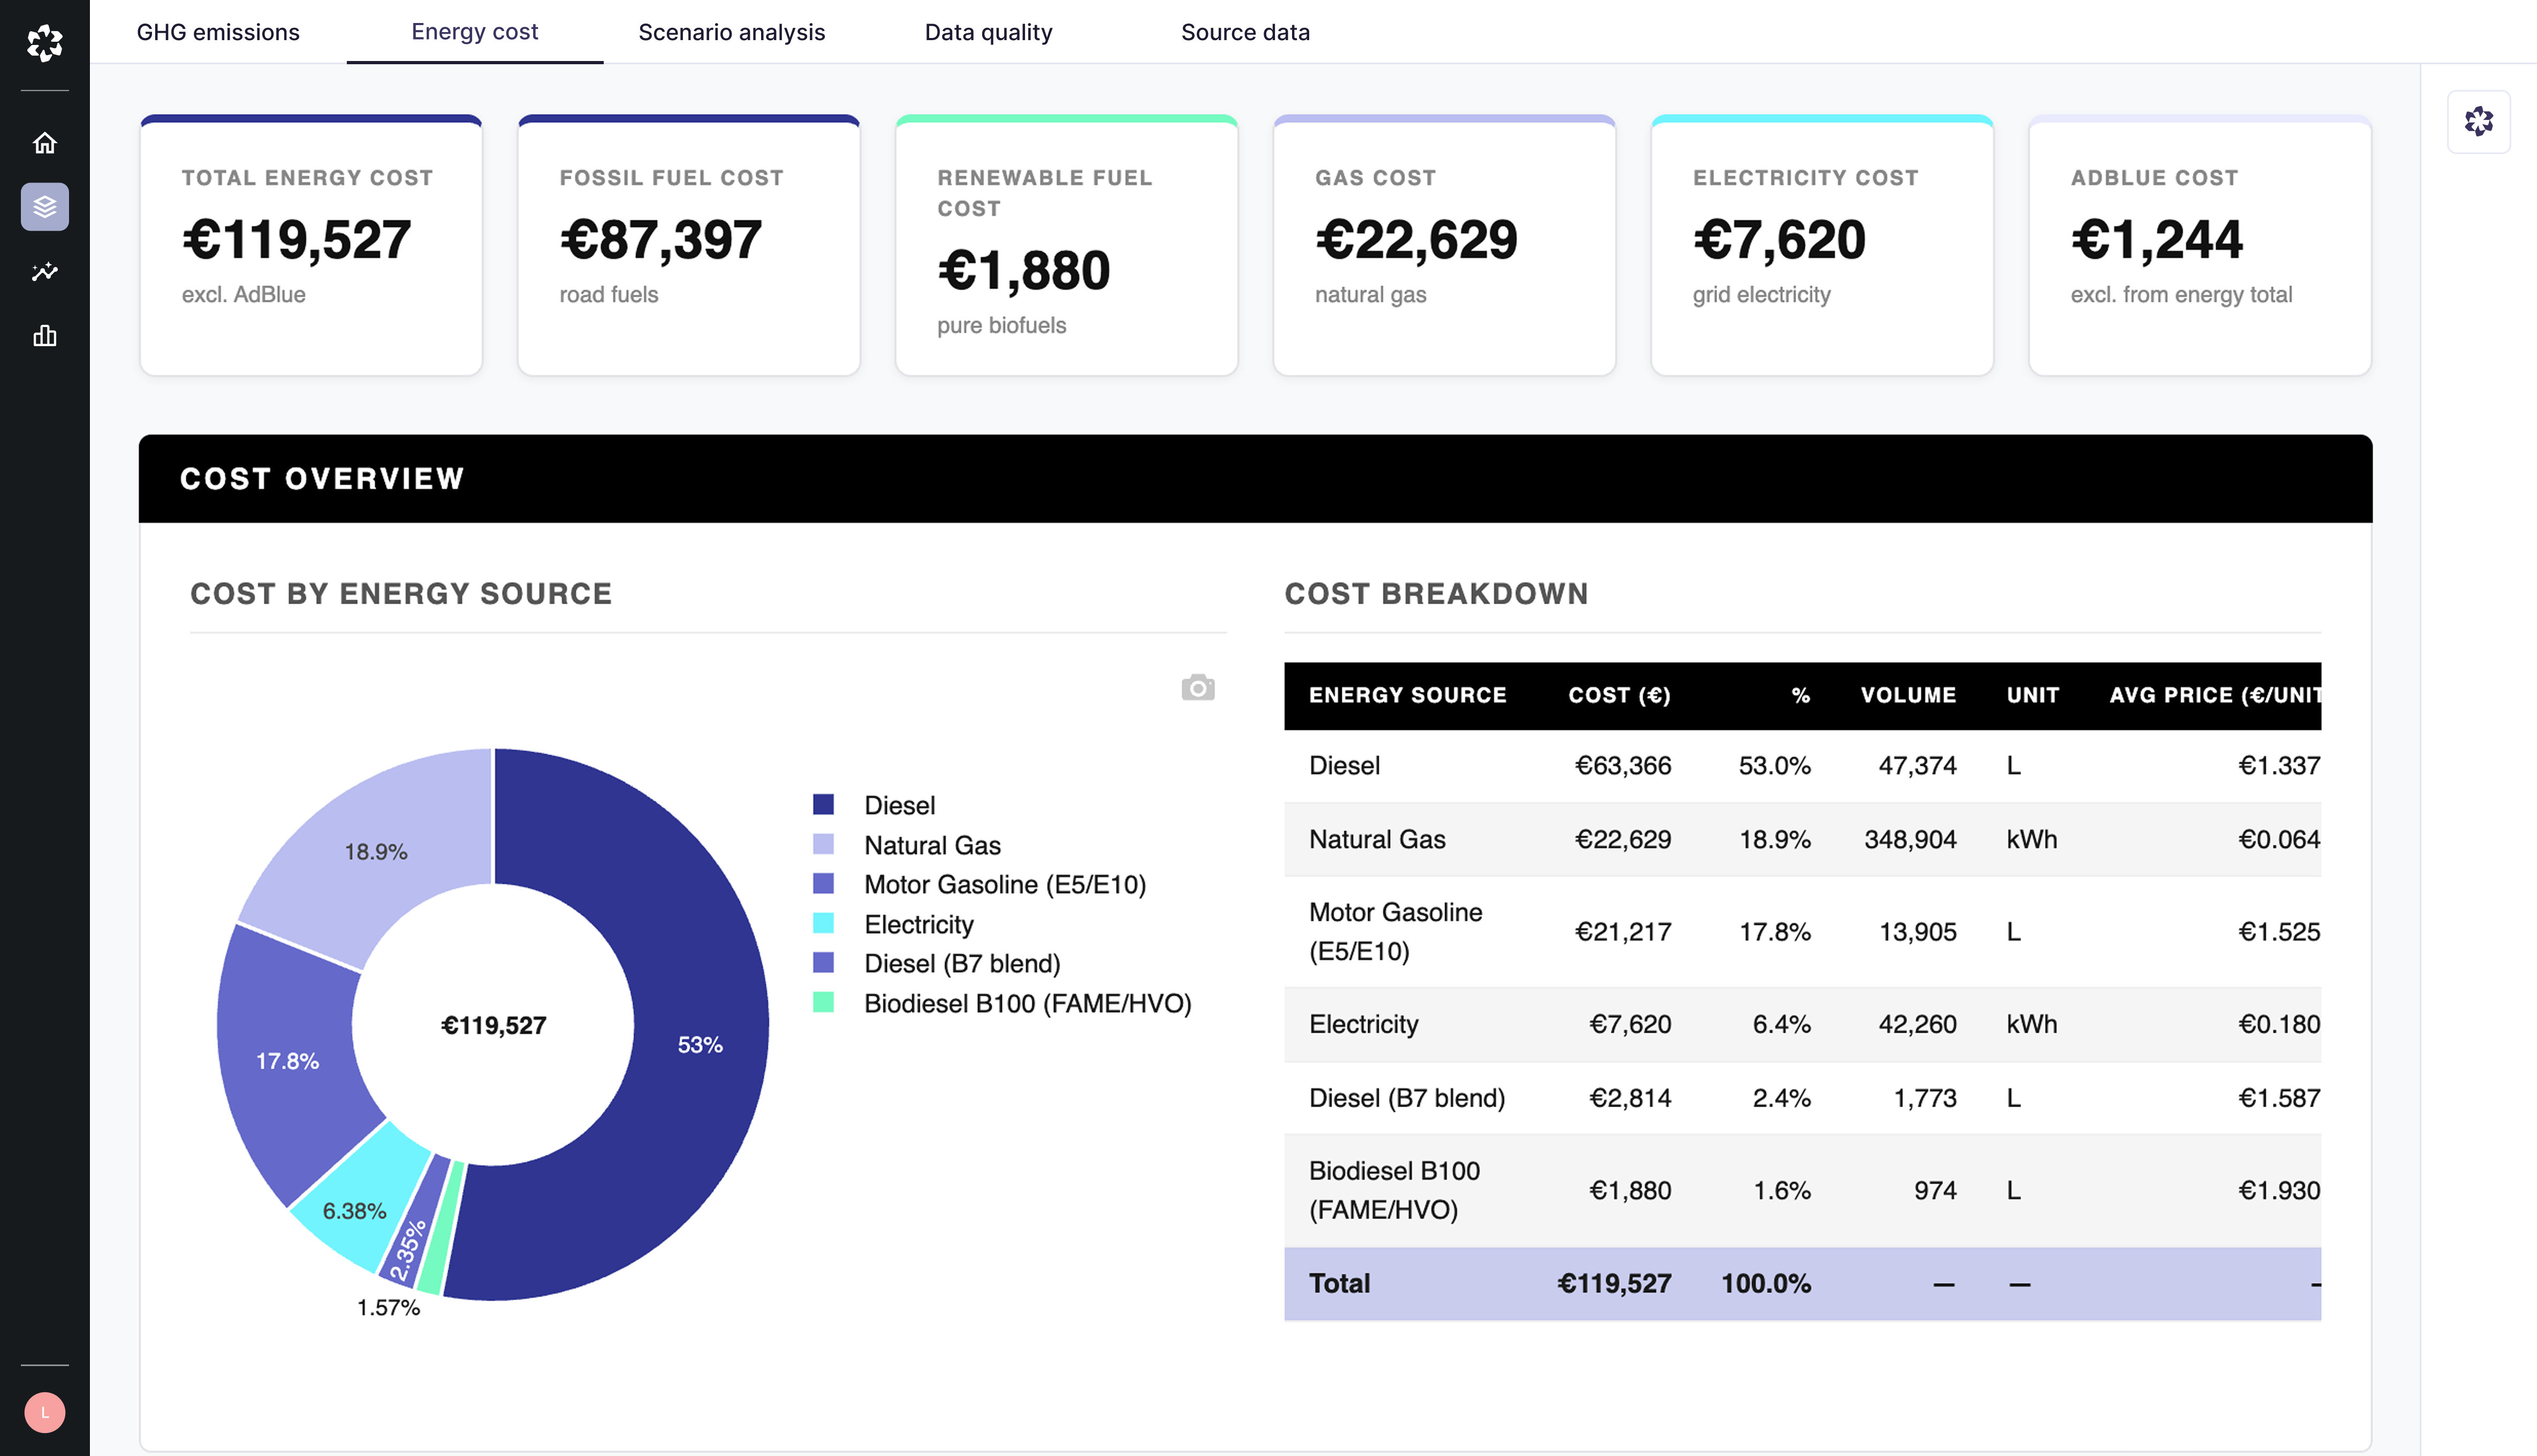Screen dimensions: 2537x1456
Task: Switch to the GHG emissions tab
Action: pos(218,32)
